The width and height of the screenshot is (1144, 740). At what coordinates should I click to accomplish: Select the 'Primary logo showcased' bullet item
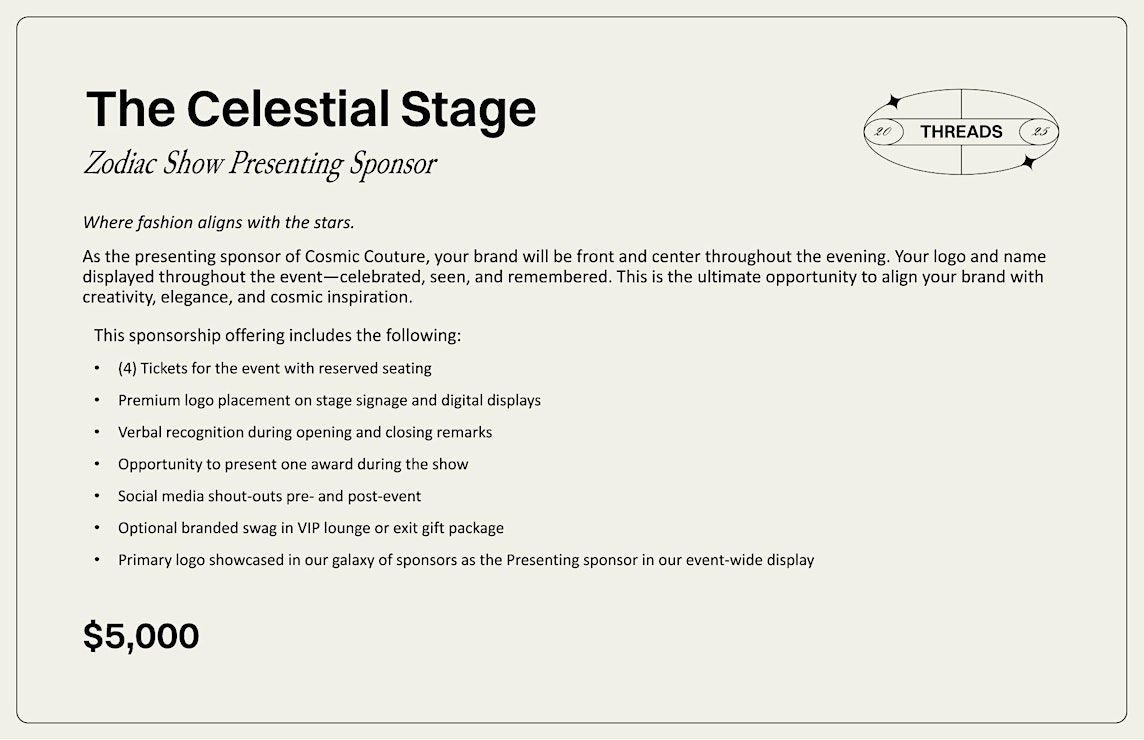coord(465,560)
